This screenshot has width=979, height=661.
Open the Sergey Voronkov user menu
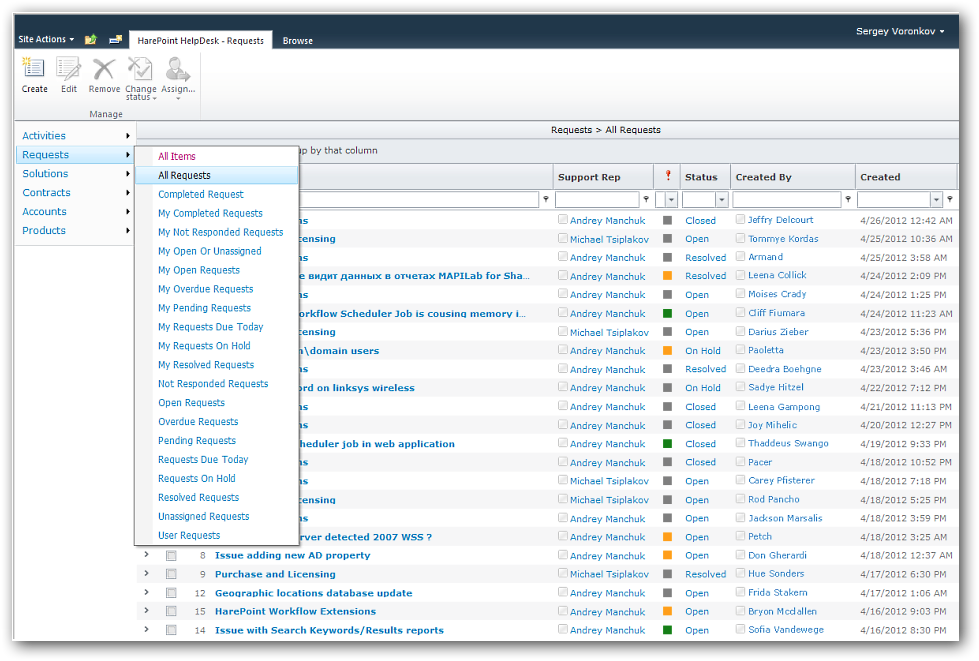click(900, 31)
